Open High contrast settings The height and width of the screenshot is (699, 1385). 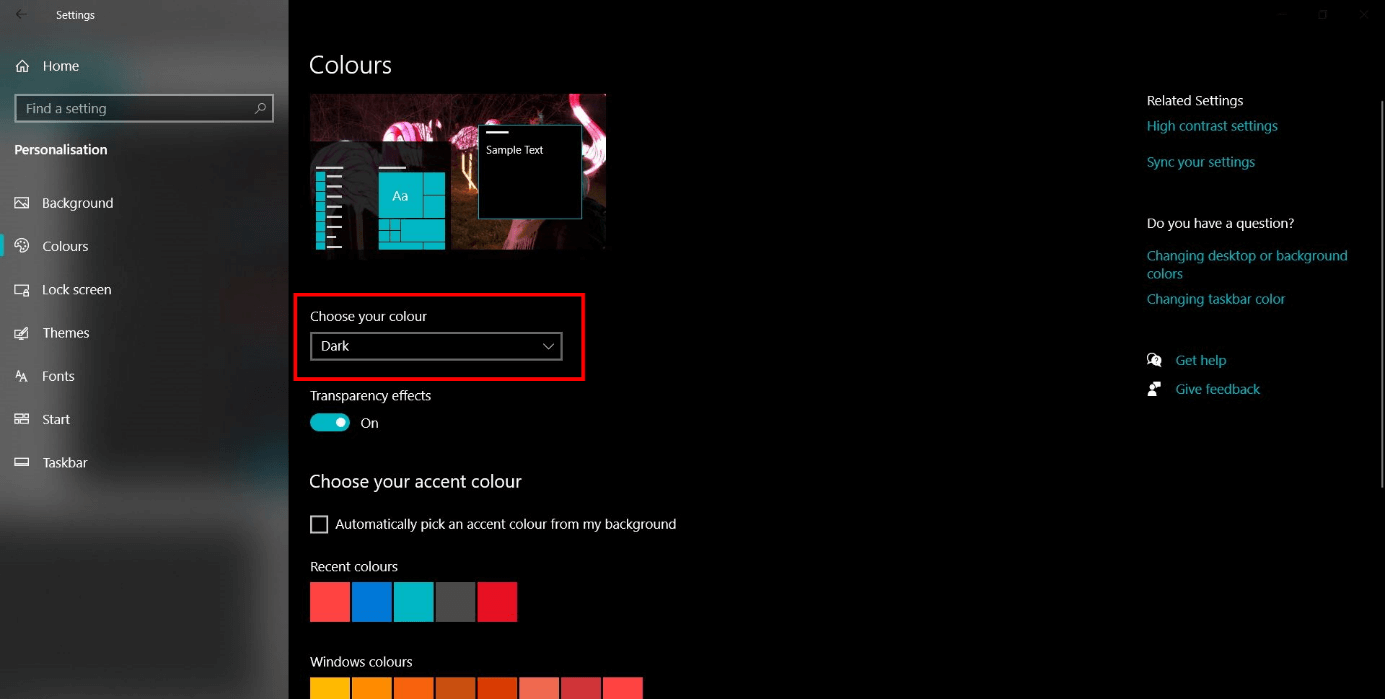1212,125
